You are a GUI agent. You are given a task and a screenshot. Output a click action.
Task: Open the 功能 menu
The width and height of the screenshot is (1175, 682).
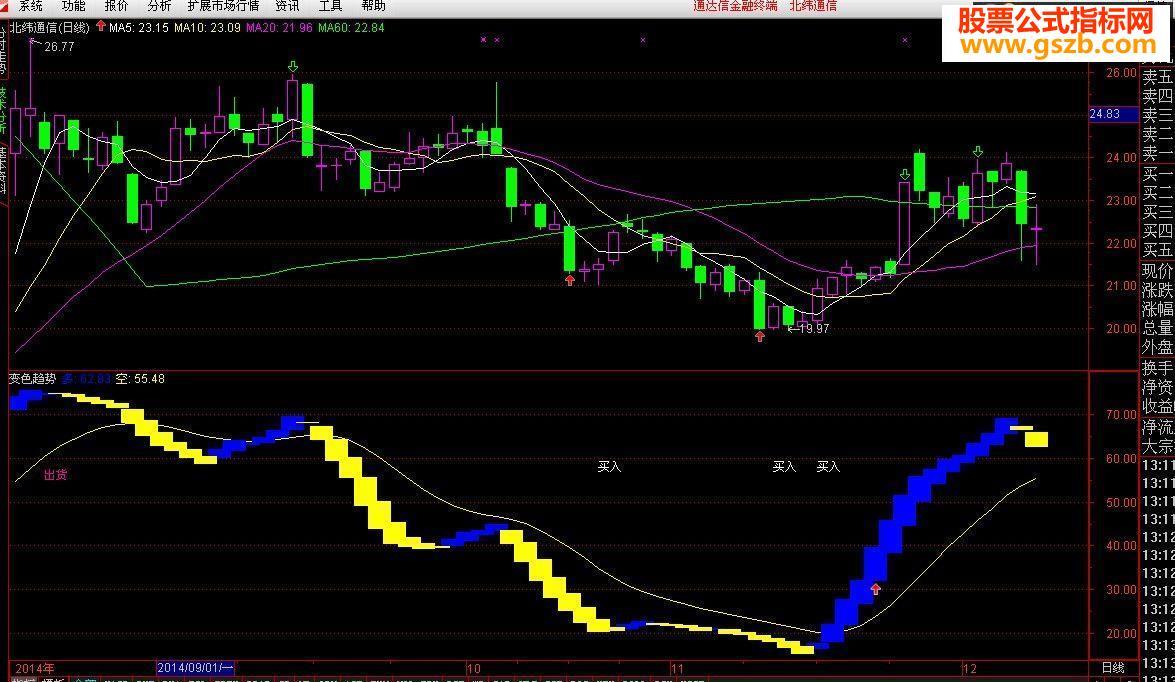point(73,6)
